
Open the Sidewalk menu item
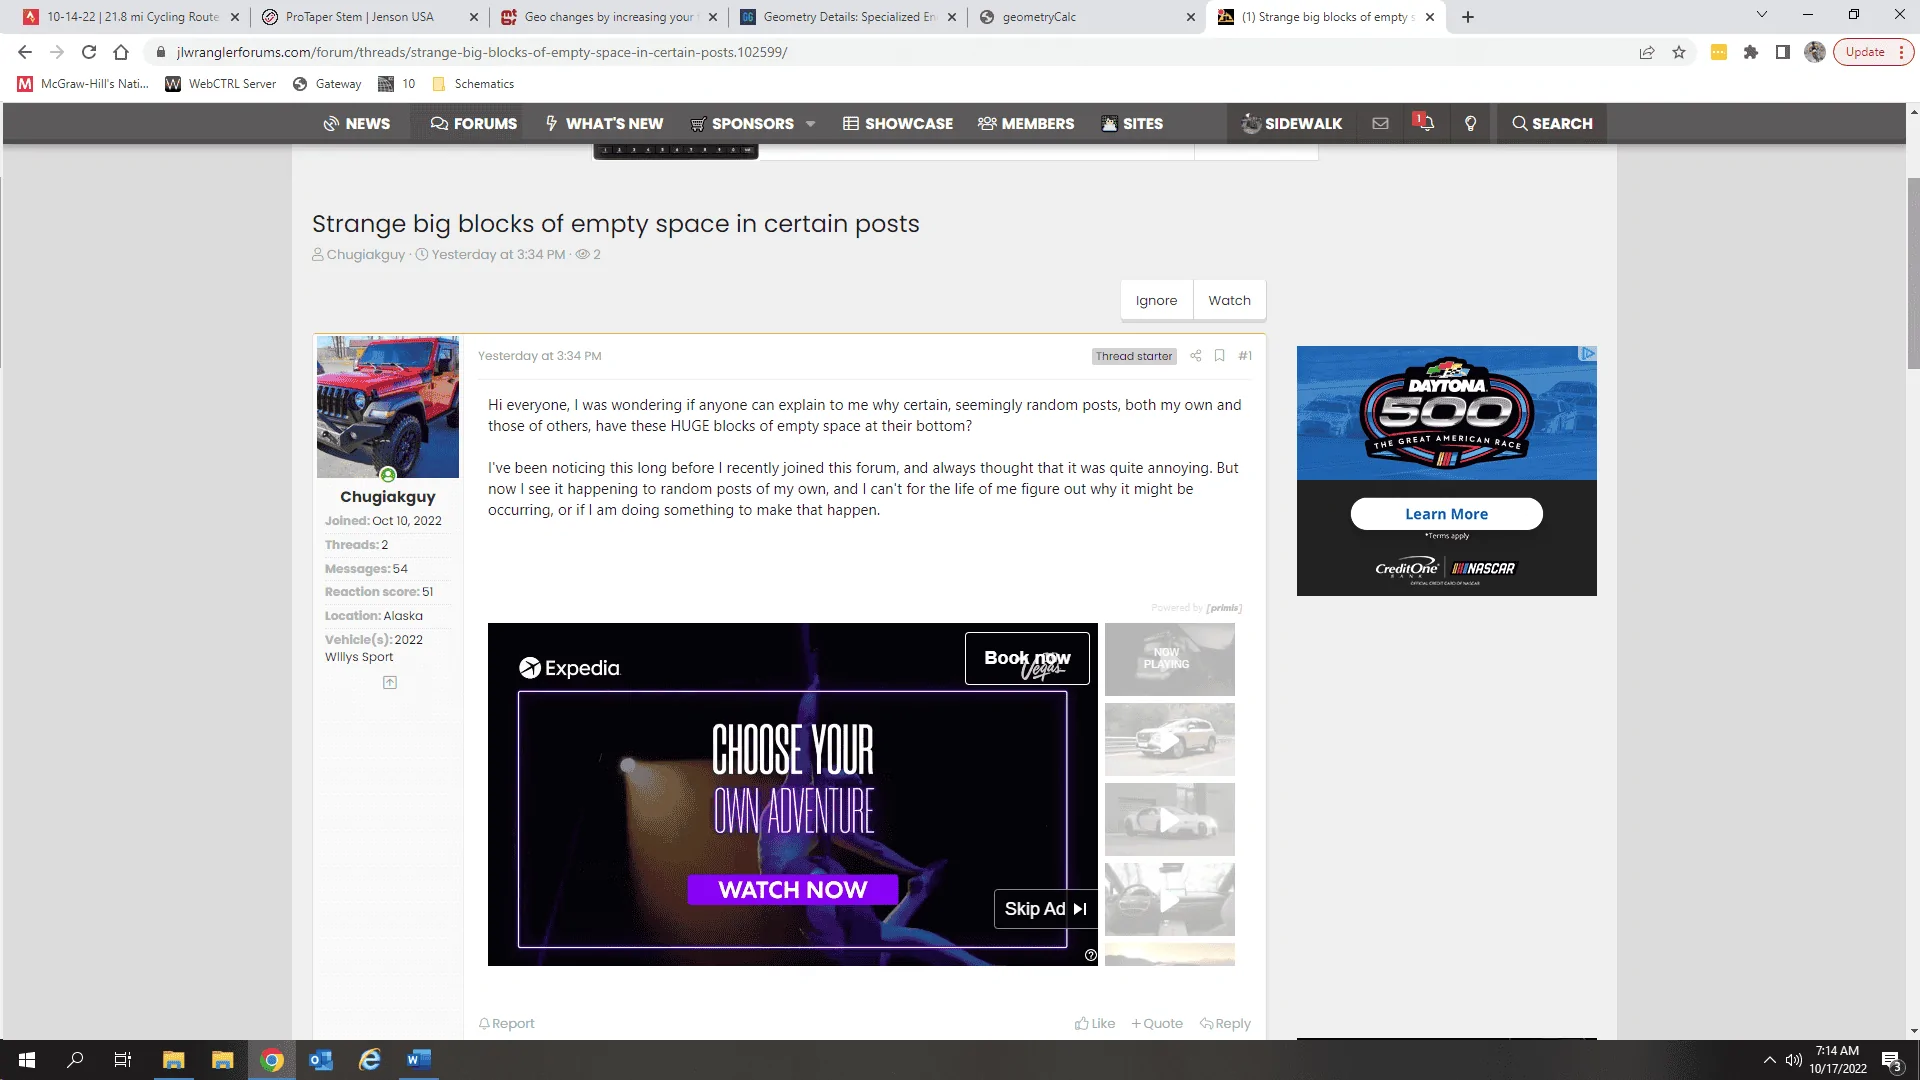click(x=1292, y=123)
